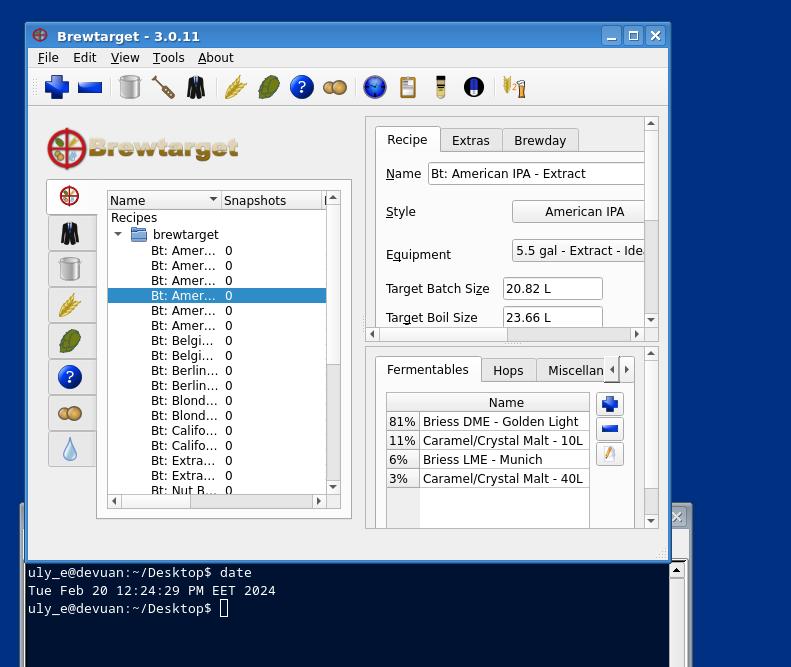Viewport: 791px width, 667px height.
Task: Add a fermentable with the plus button
Action: (610, 404)
